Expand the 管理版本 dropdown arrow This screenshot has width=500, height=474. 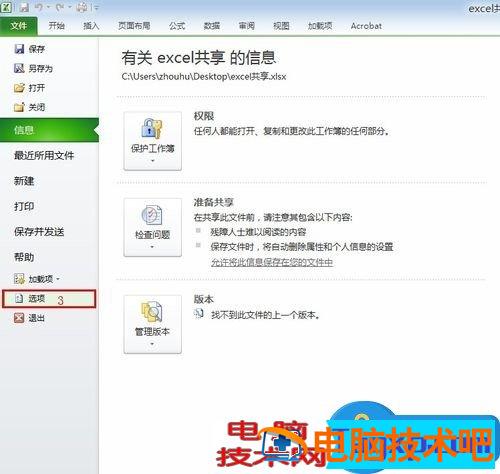(152, 344)
